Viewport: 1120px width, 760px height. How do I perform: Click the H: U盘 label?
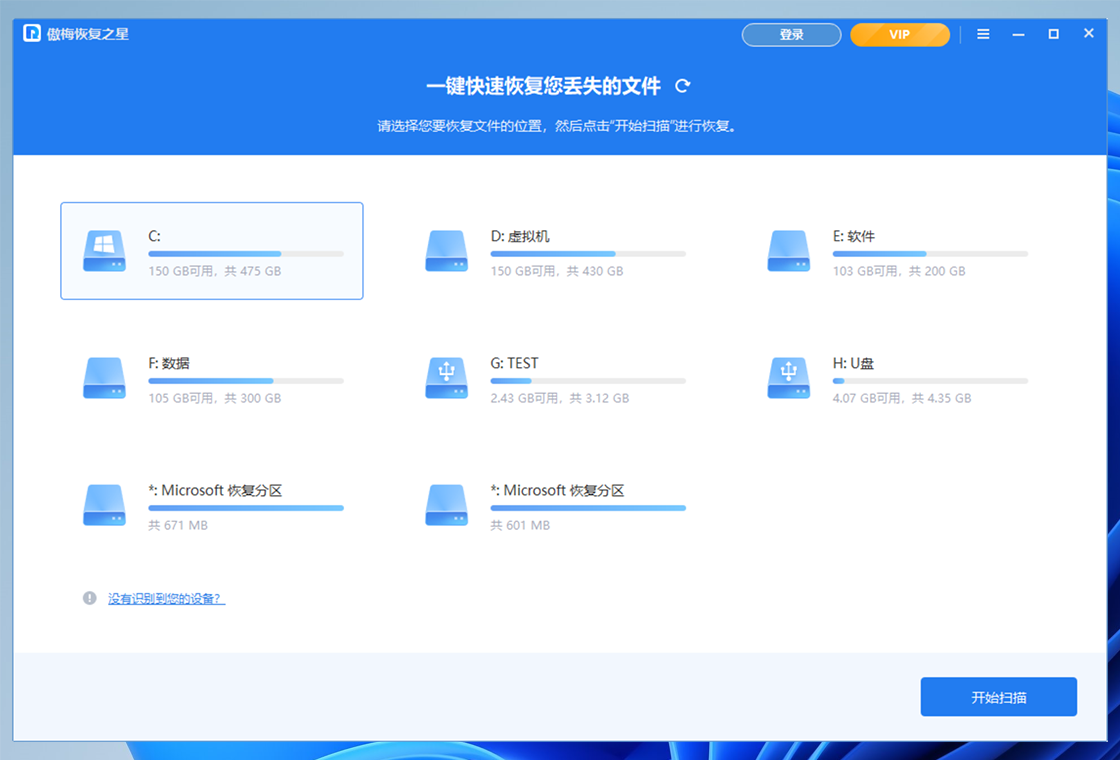853,364
